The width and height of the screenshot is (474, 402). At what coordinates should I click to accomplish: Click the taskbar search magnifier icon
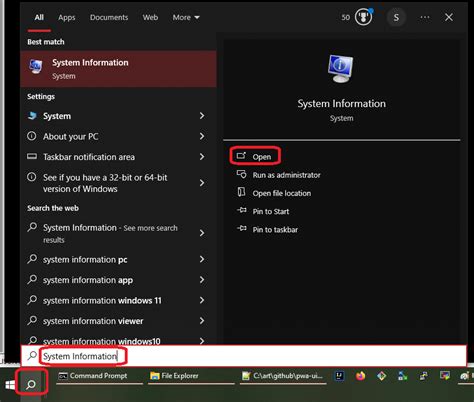pos(31,385)
